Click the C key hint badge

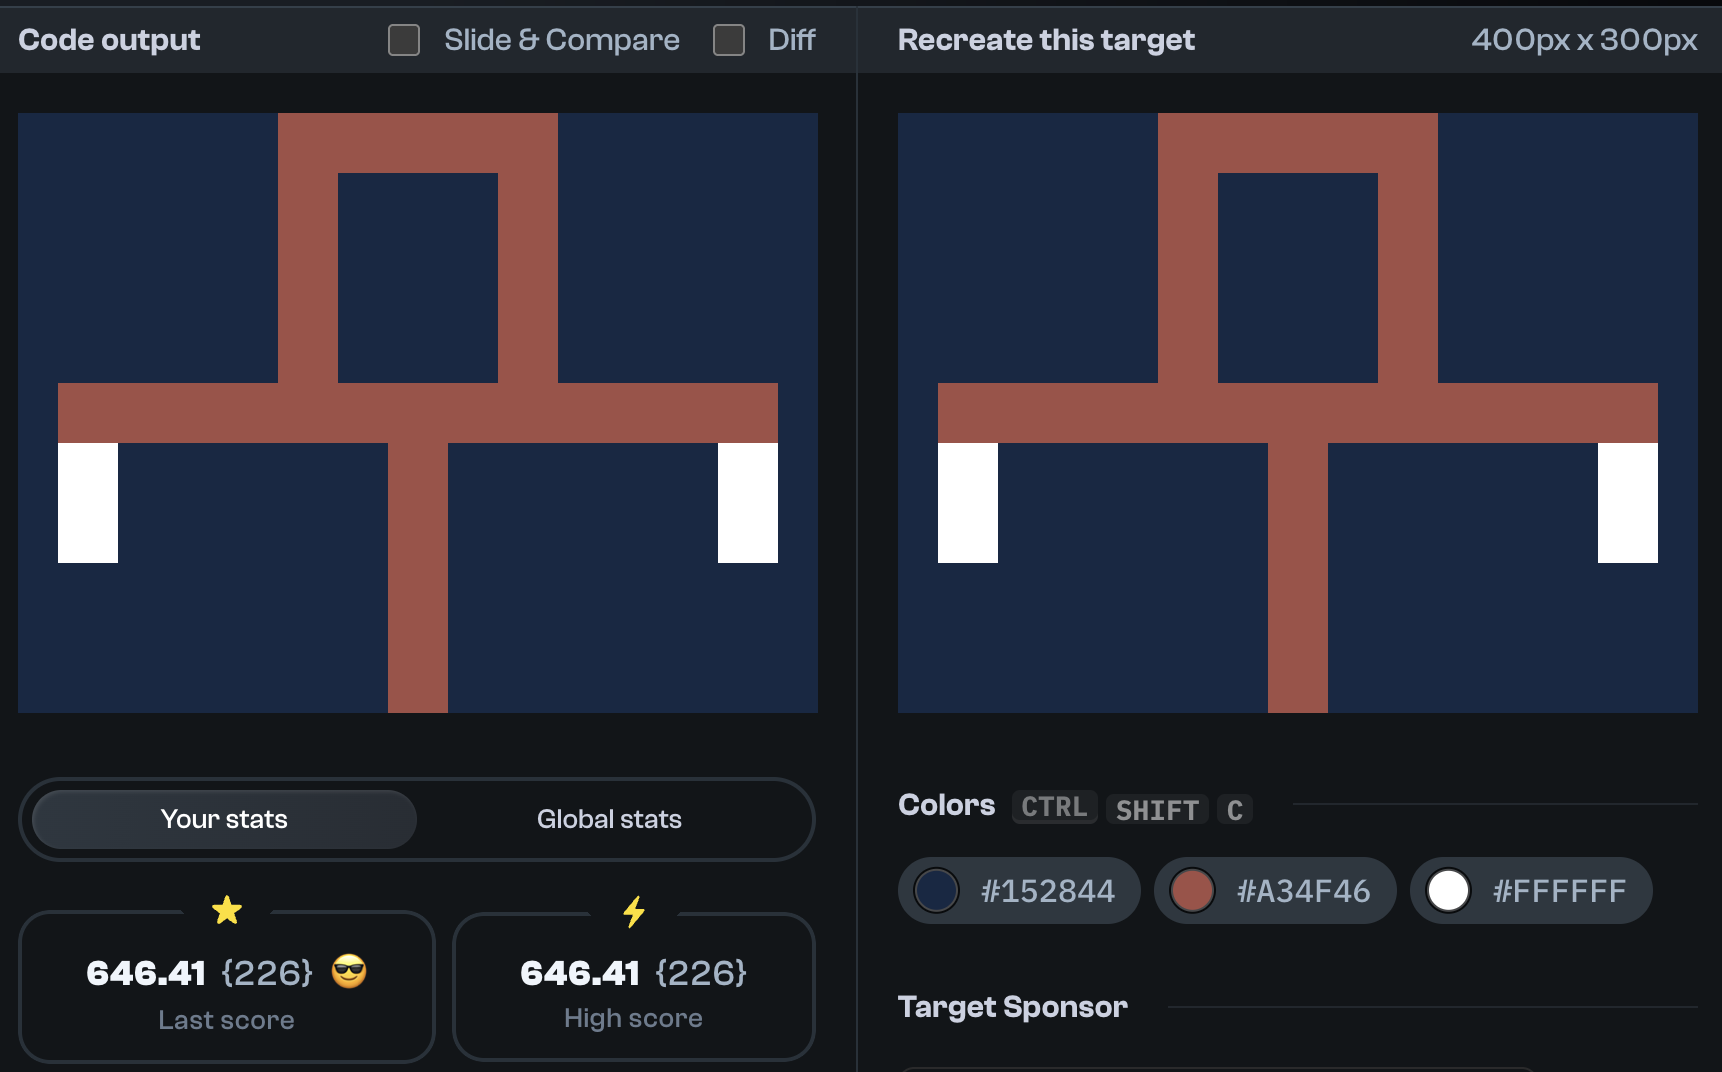[x=1235, y=810]
